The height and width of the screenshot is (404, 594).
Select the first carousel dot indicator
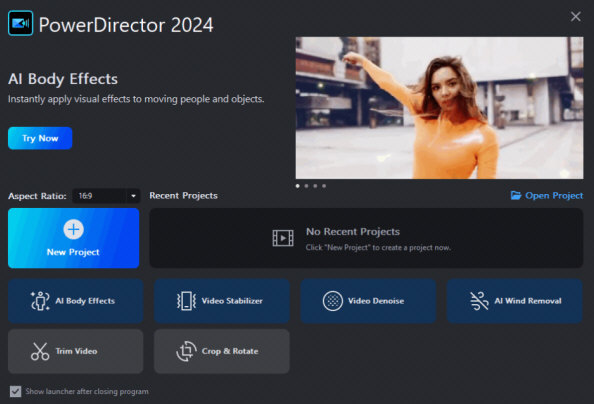[x=298, y=186]
